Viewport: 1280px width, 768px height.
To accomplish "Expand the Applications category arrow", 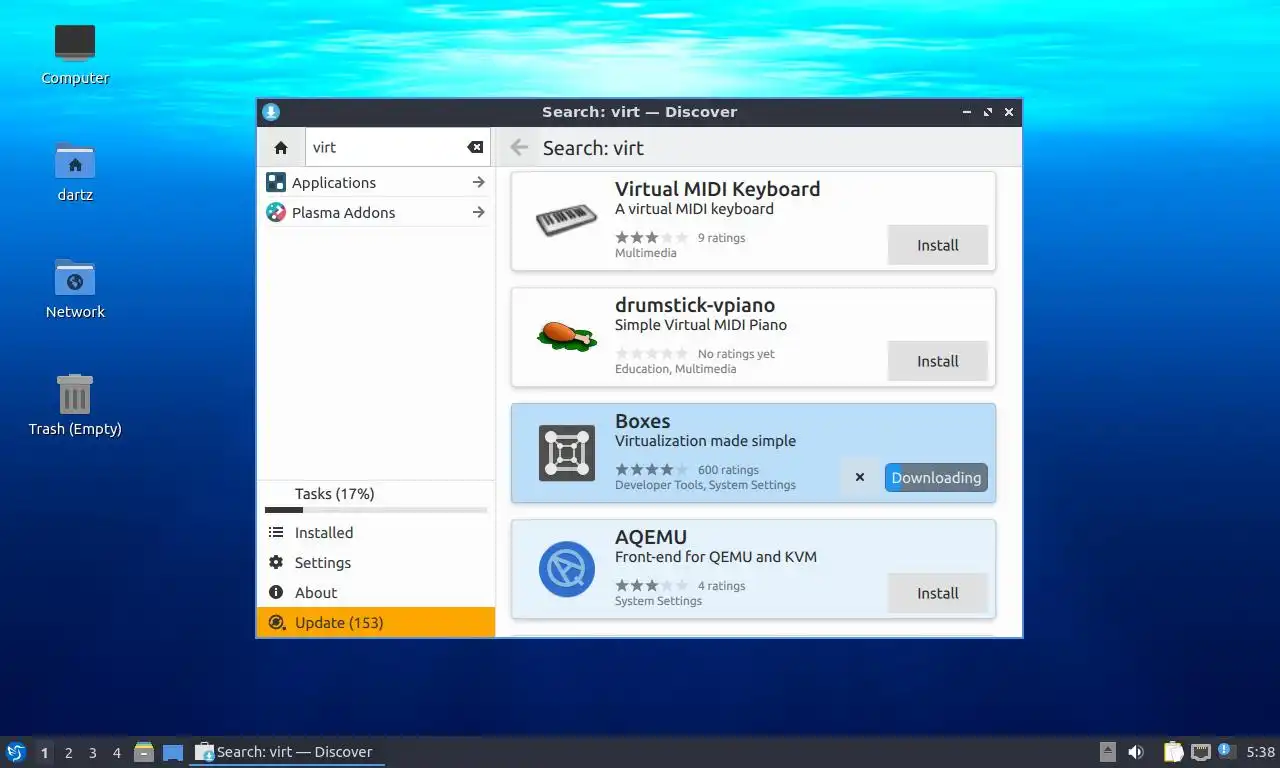I will point(478,183).
